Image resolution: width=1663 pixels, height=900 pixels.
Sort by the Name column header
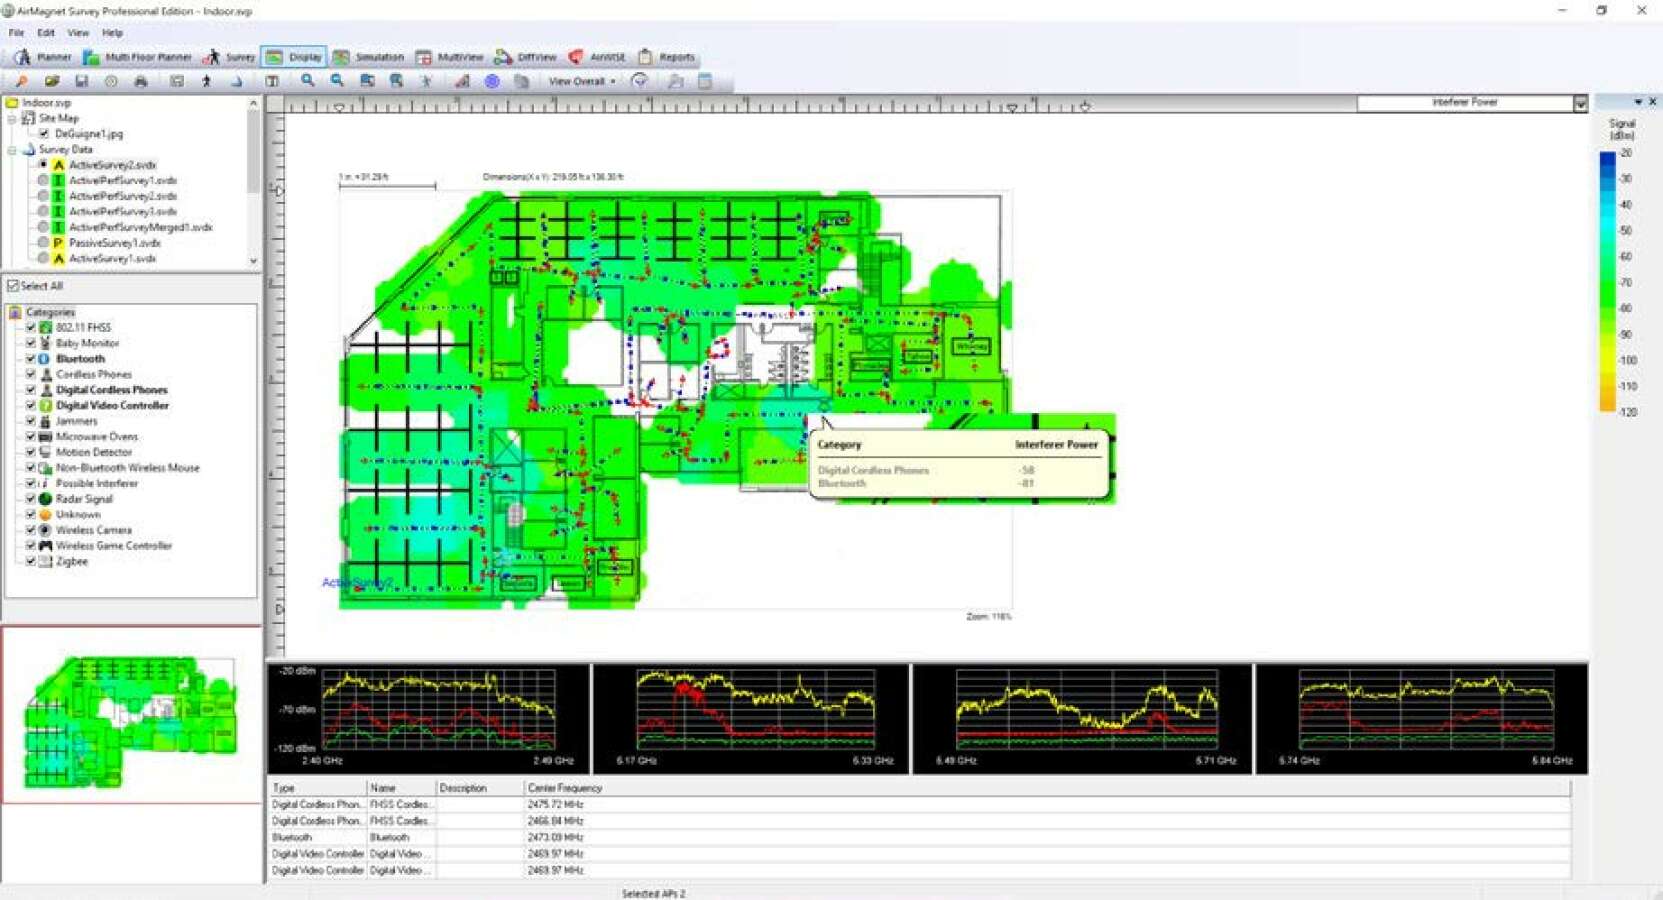401,788
